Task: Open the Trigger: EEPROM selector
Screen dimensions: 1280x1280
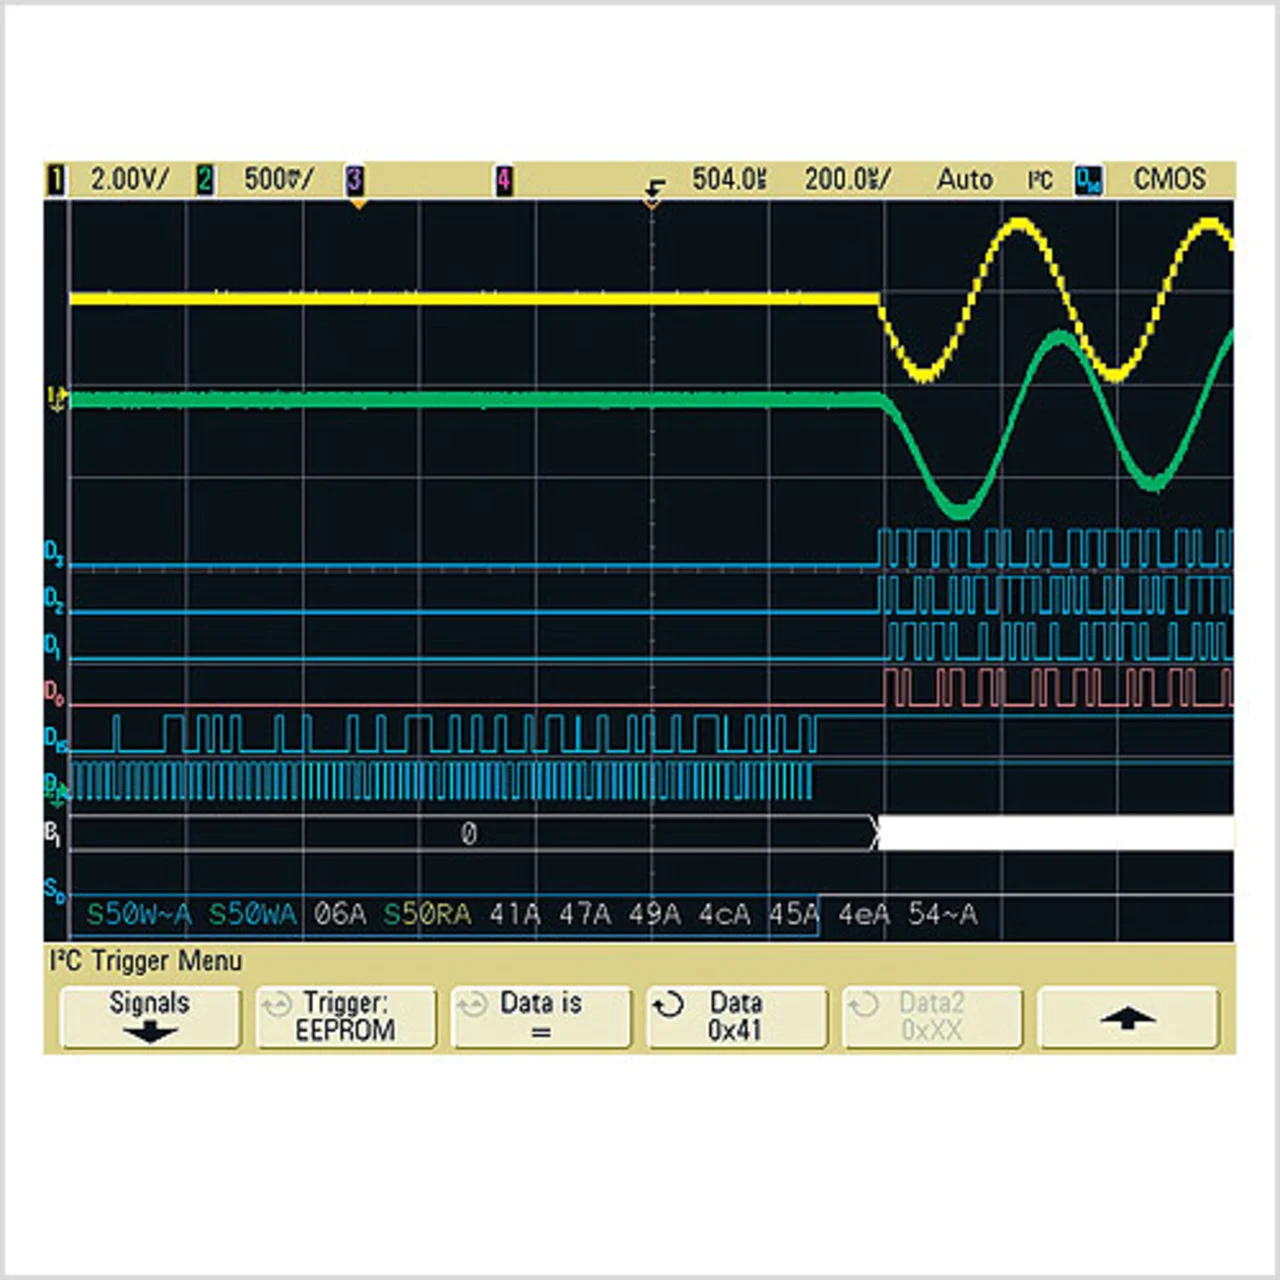Action: coord(346,1017)
